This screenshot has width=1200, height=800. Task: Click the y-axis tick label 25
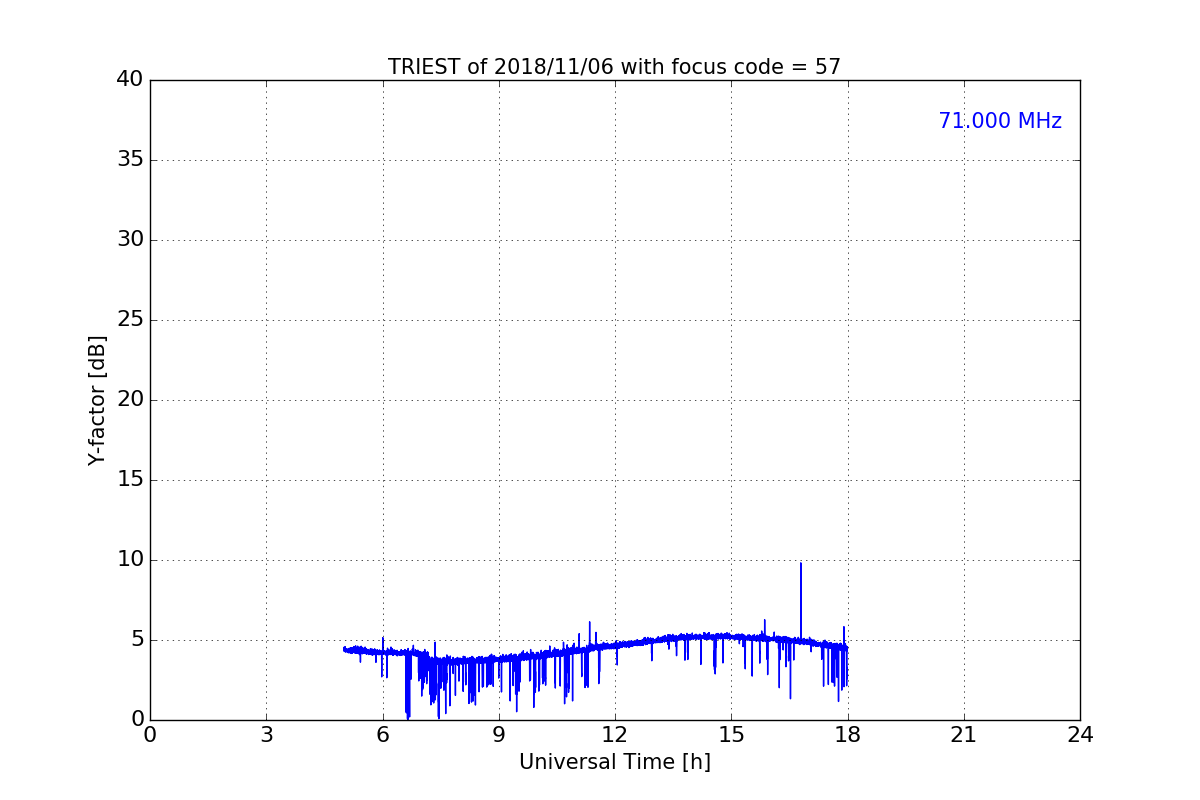tap(130, 320)
